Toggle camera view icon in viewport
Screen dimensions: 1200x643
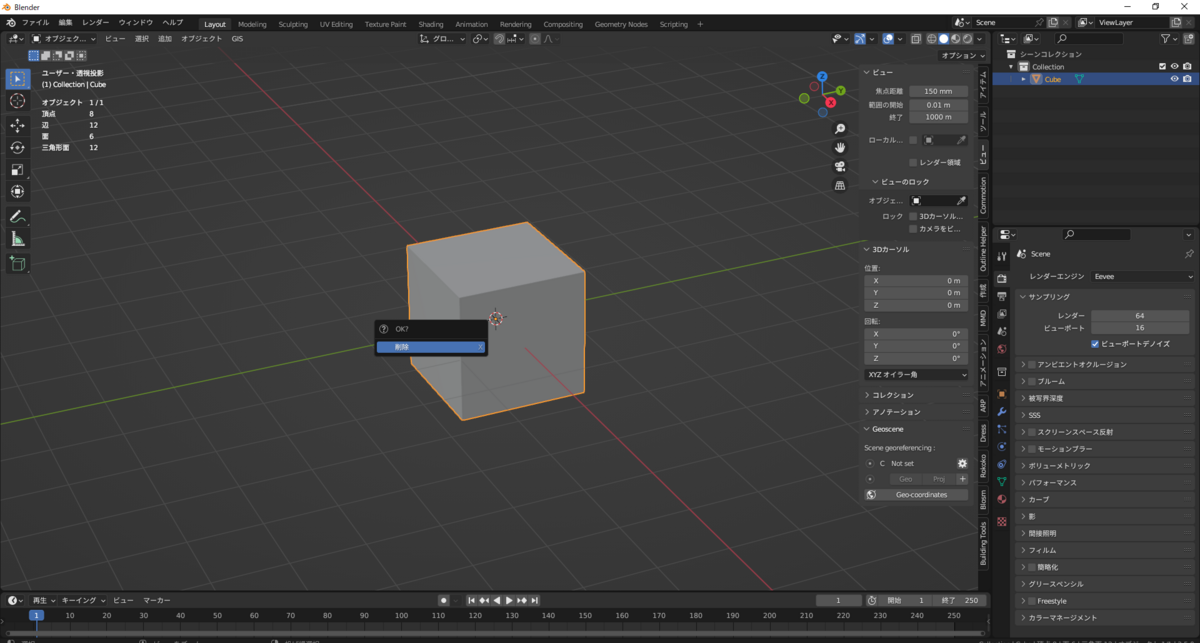(x=840, y=167)
